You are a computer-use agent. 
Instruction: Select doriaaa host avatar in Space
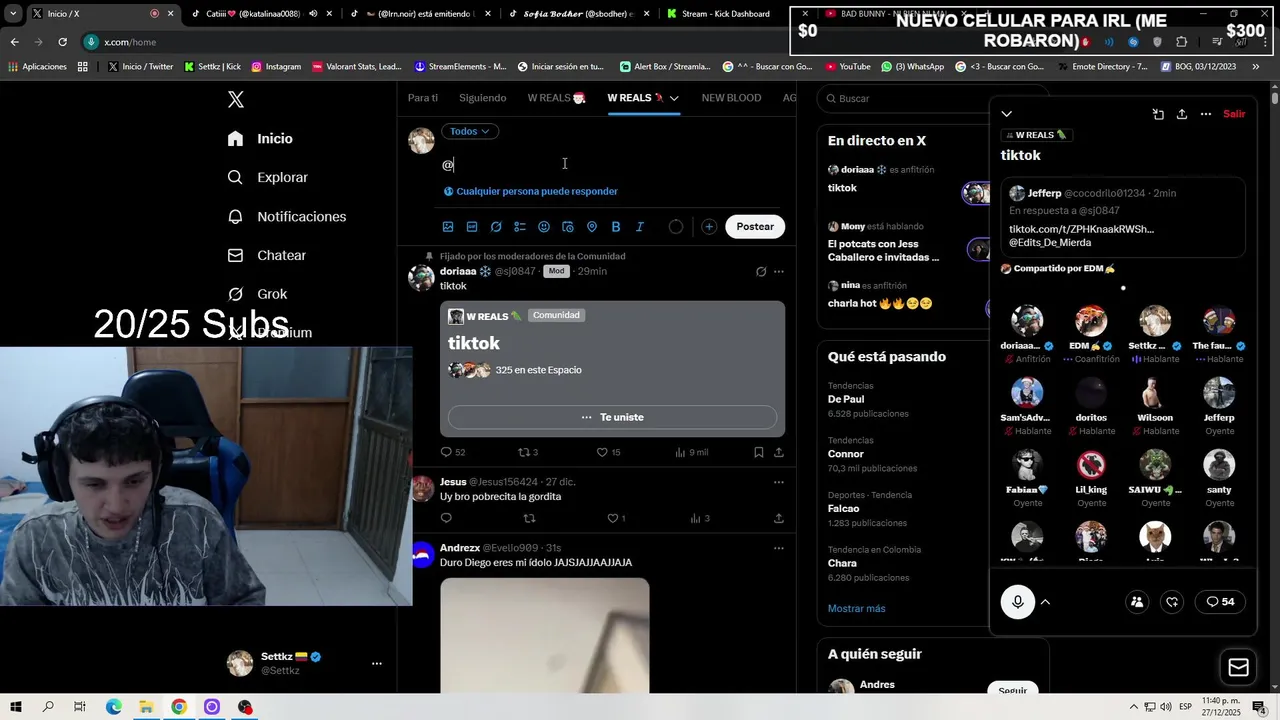[1027, 321]
